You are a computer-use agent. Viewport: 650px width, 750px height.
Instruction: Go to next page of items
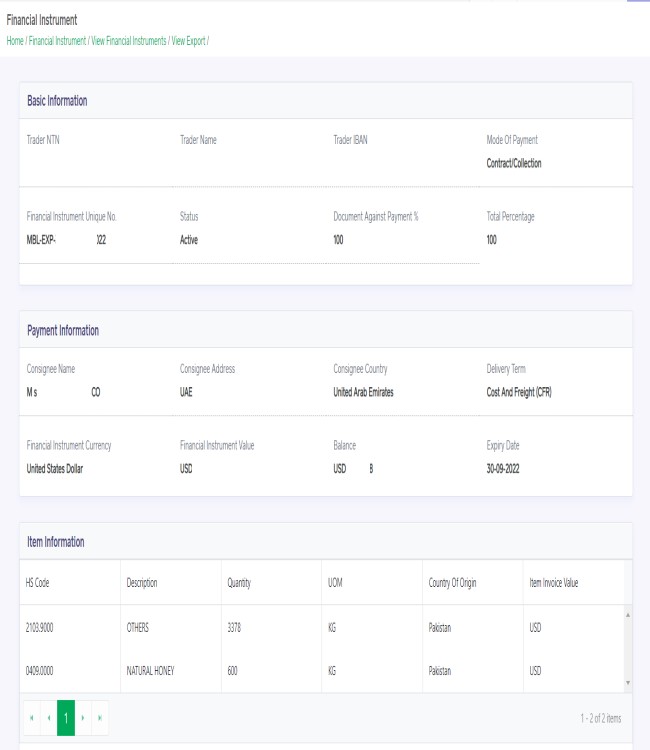pos(83,717)
